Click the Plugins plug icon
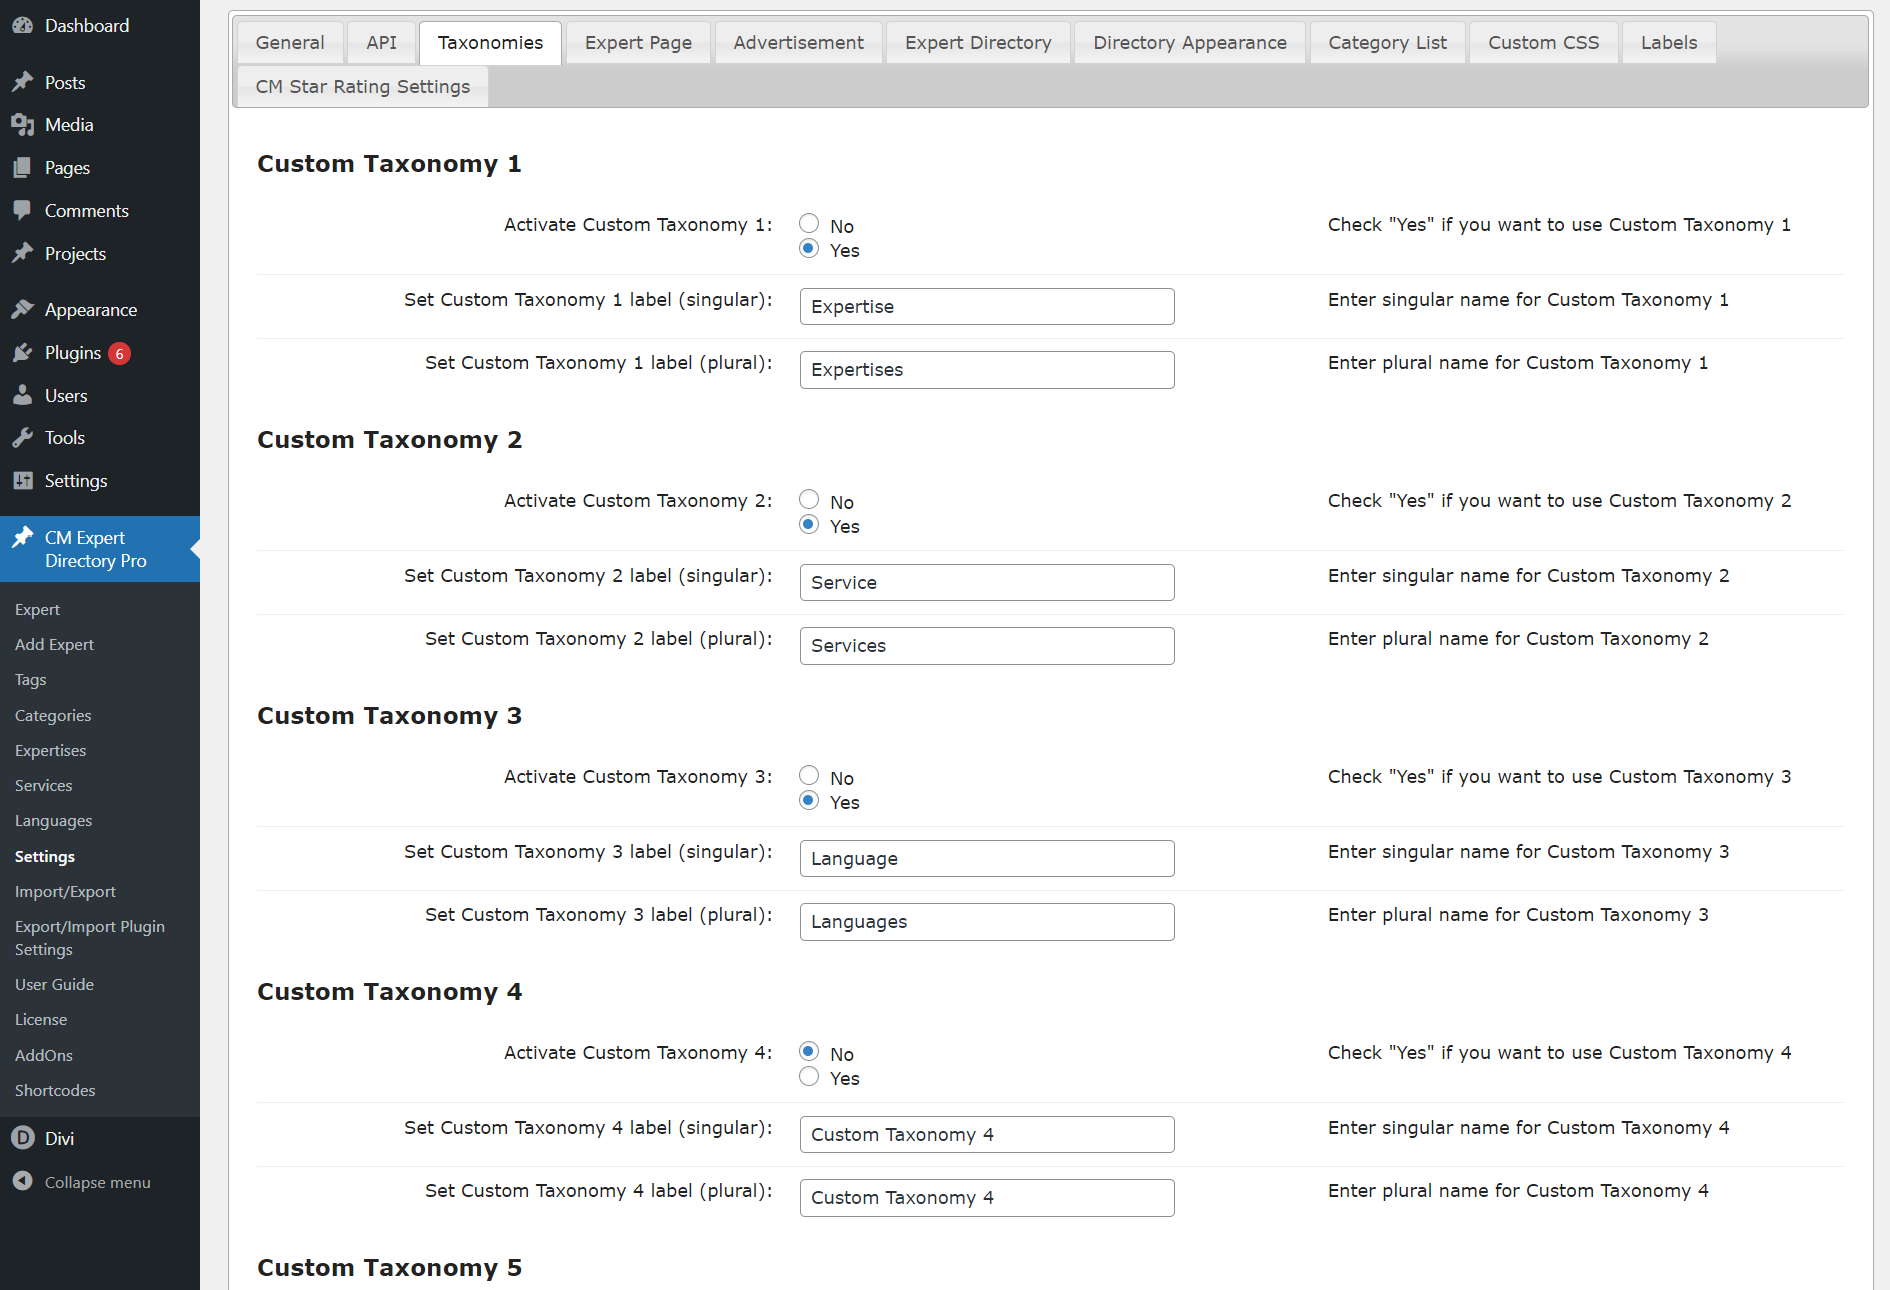This screenshot has height=1290, width=1890. pos(22,353)
